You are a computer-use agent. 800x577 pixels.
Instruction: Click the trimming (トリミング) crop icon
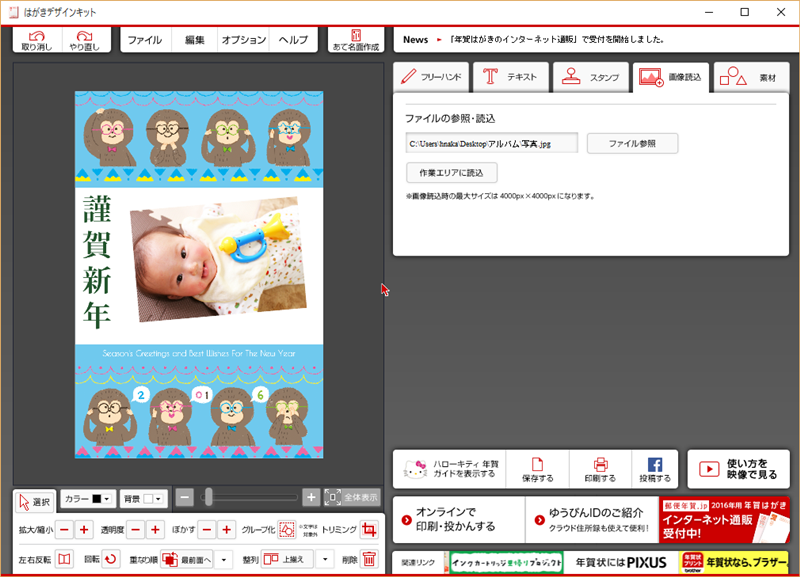[369, 529]
